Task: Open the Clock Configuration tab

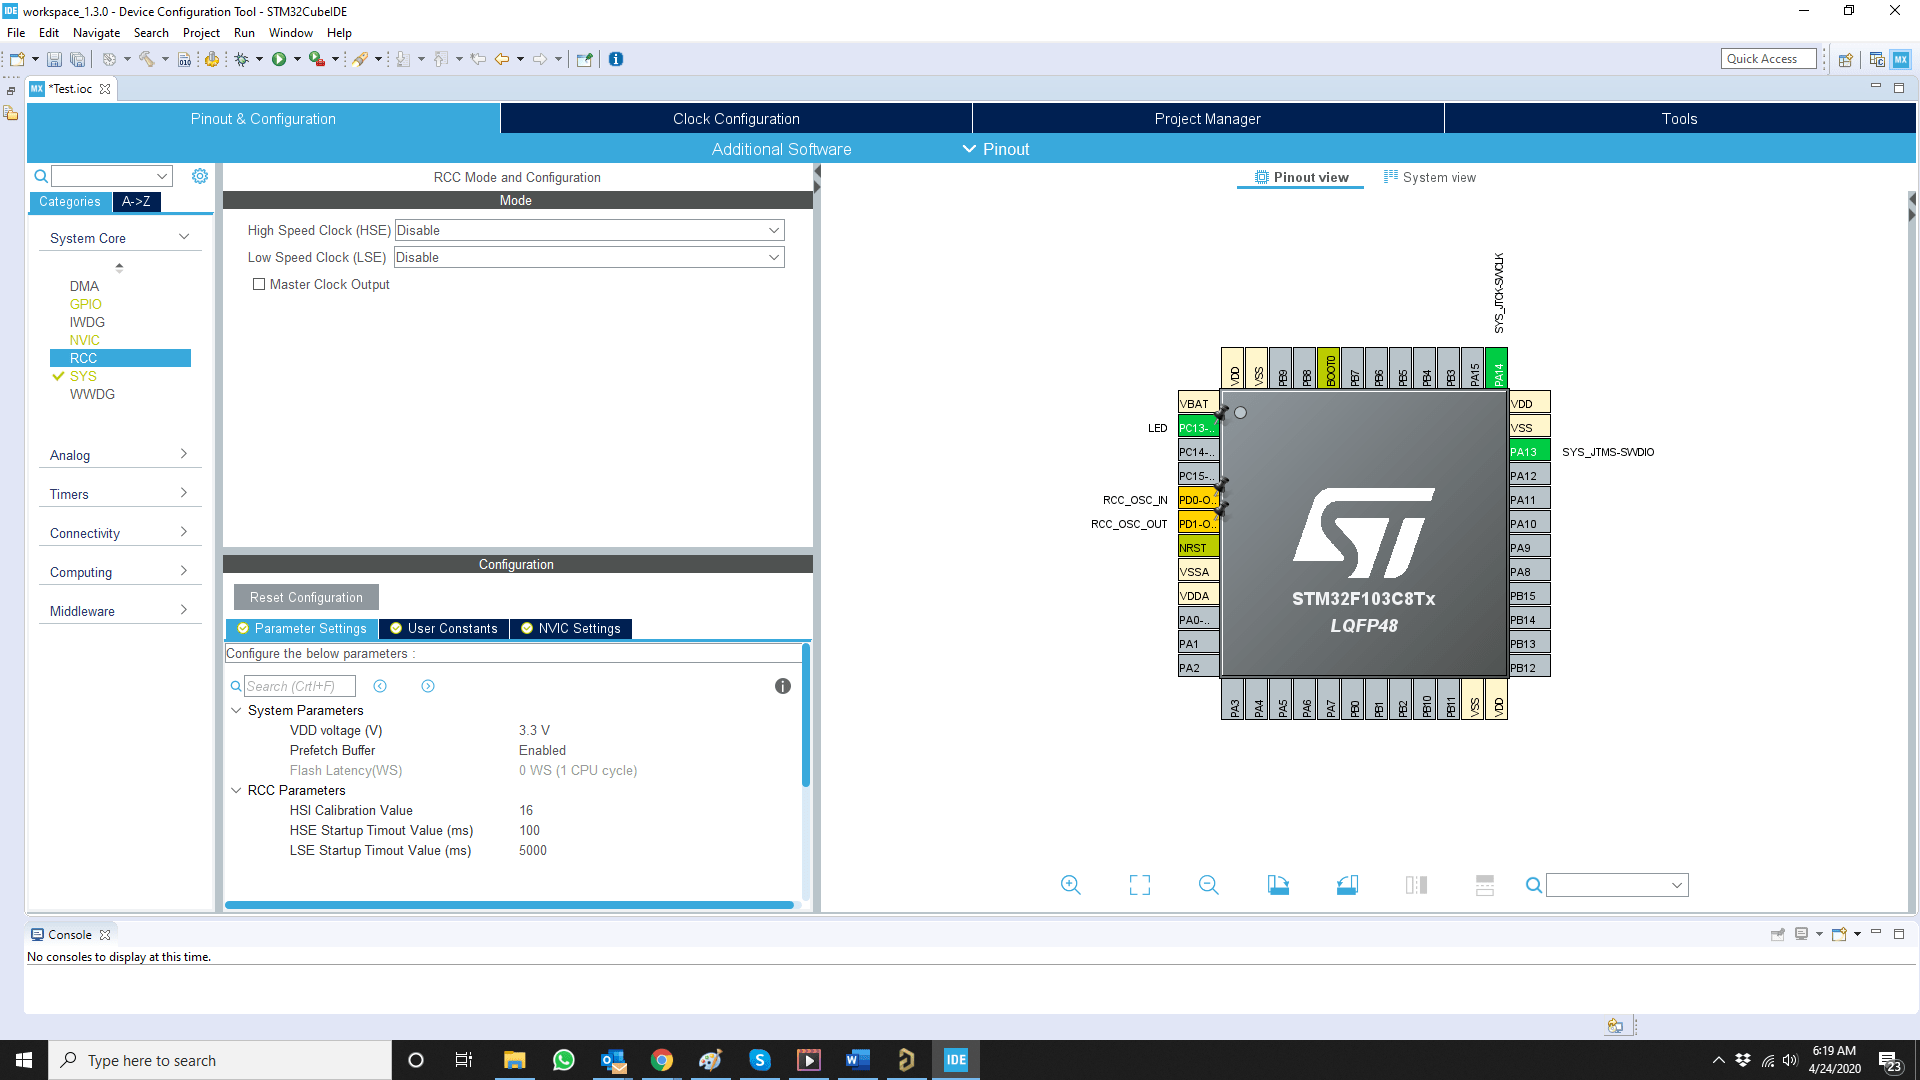Action: [736, 118]
